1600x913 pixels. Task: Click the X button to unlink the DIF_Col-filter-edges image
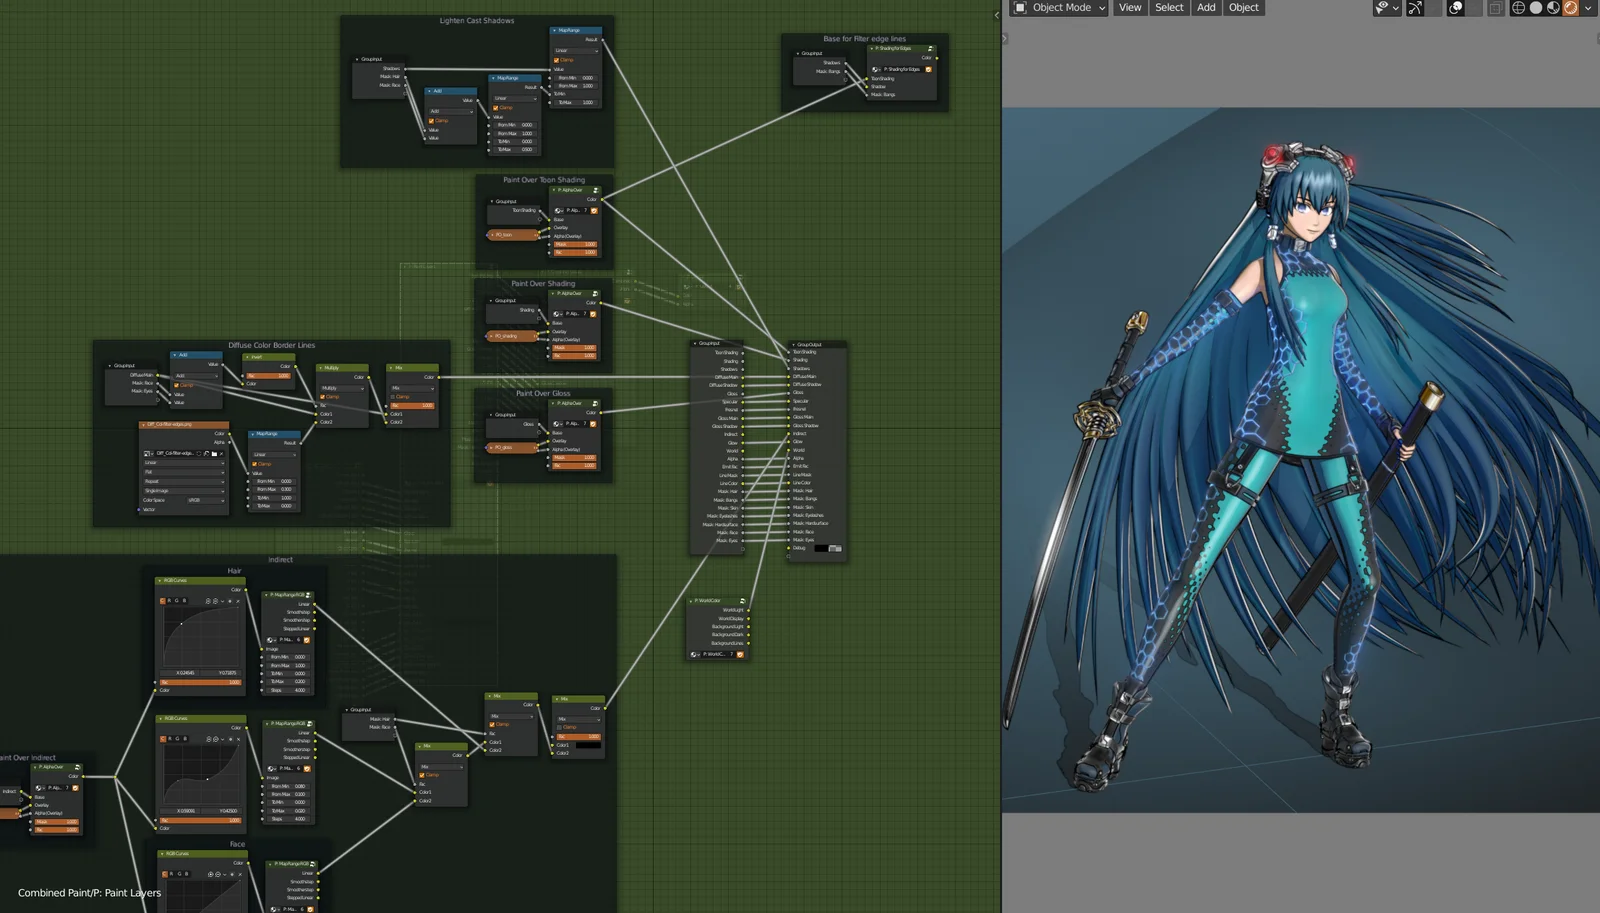point(222,454)
